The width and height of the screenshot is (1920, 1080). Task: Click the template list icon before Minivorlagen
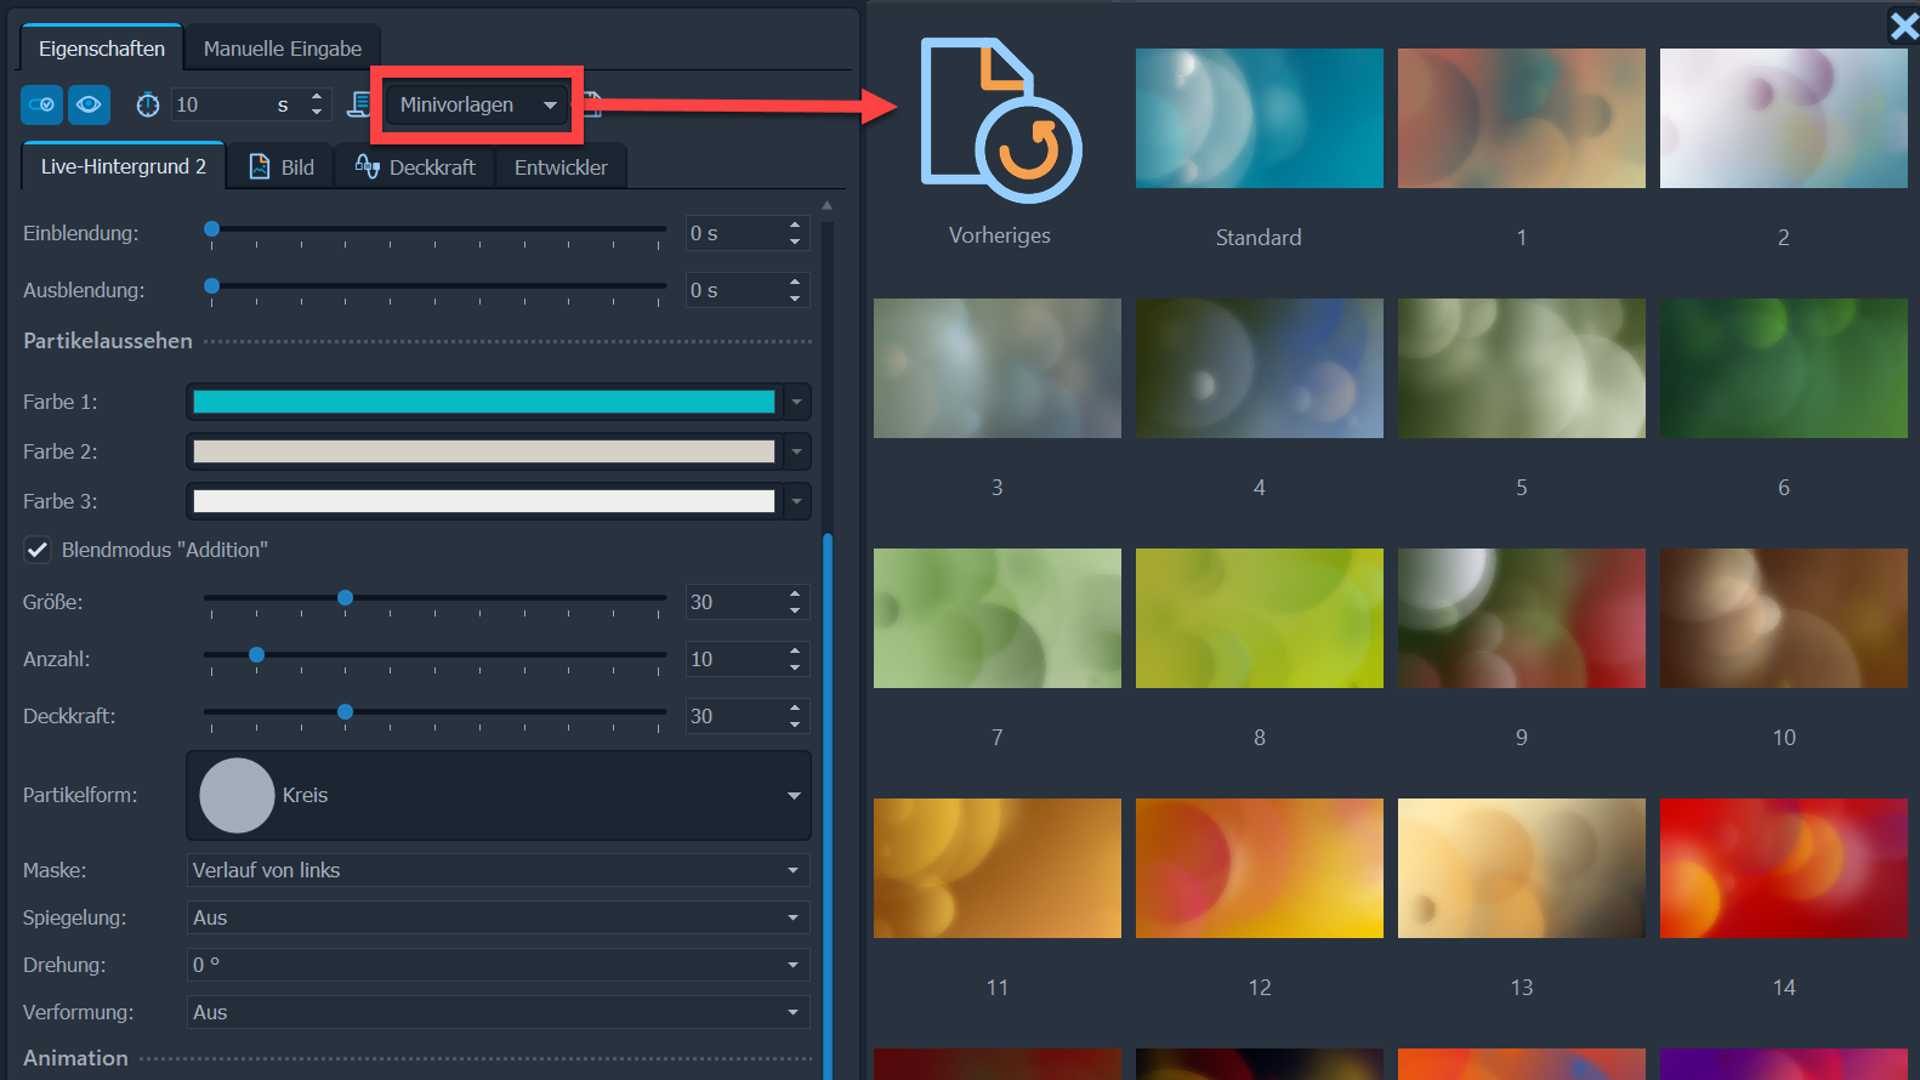point(359,105)
